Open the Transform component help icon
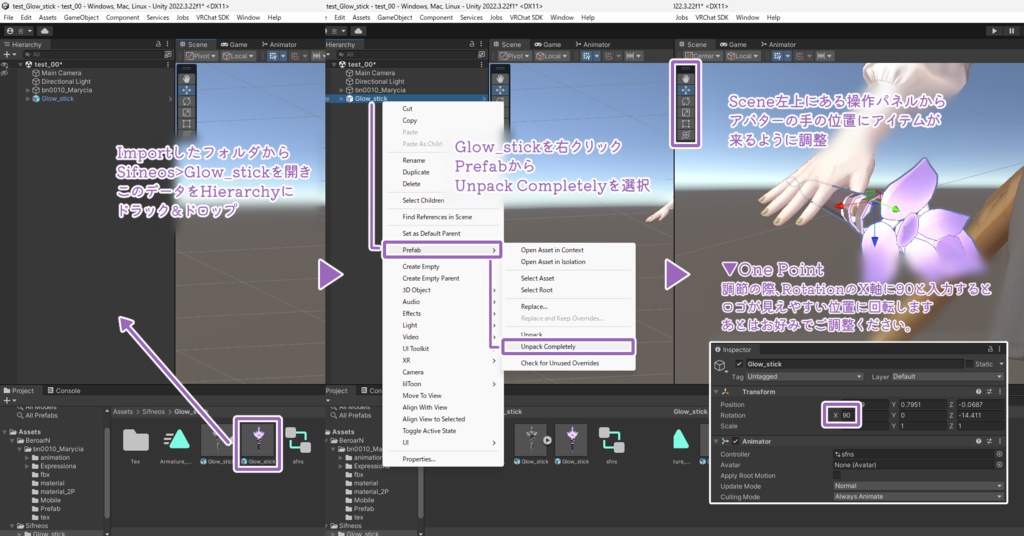Screen dimensions: 1024x536 click(978, 392)
